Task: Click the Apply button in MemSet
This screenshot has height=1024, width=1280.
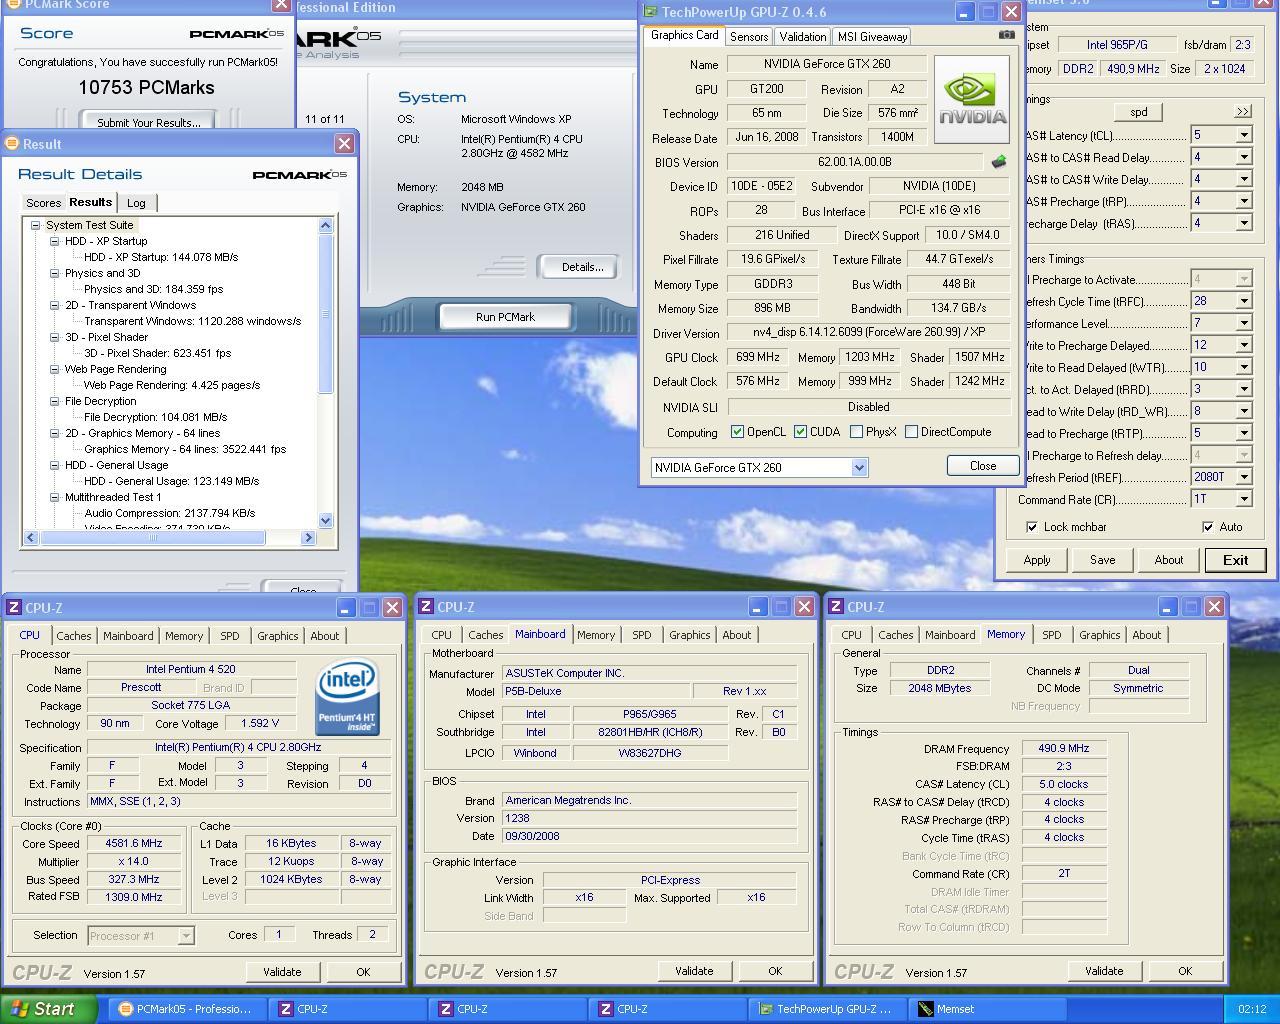Action: click(x=1037, y=560)
